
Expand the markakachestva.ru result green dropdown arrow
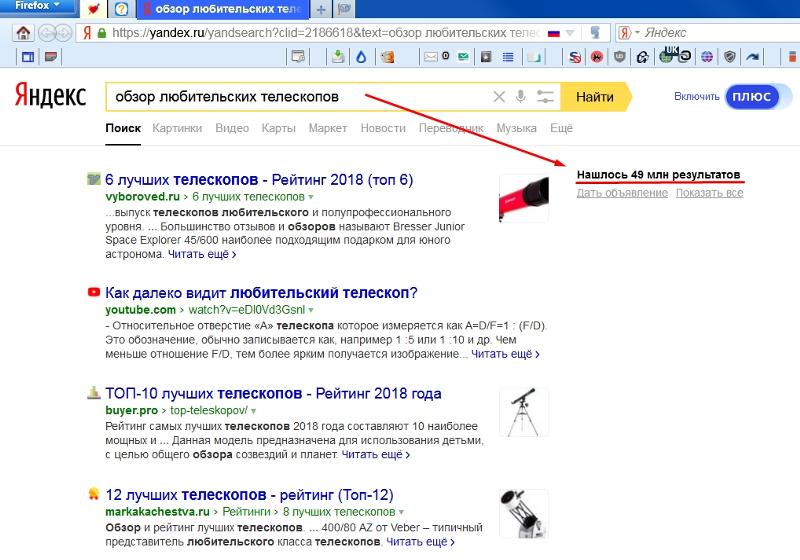pyautogui.click(x=402, y=512)
